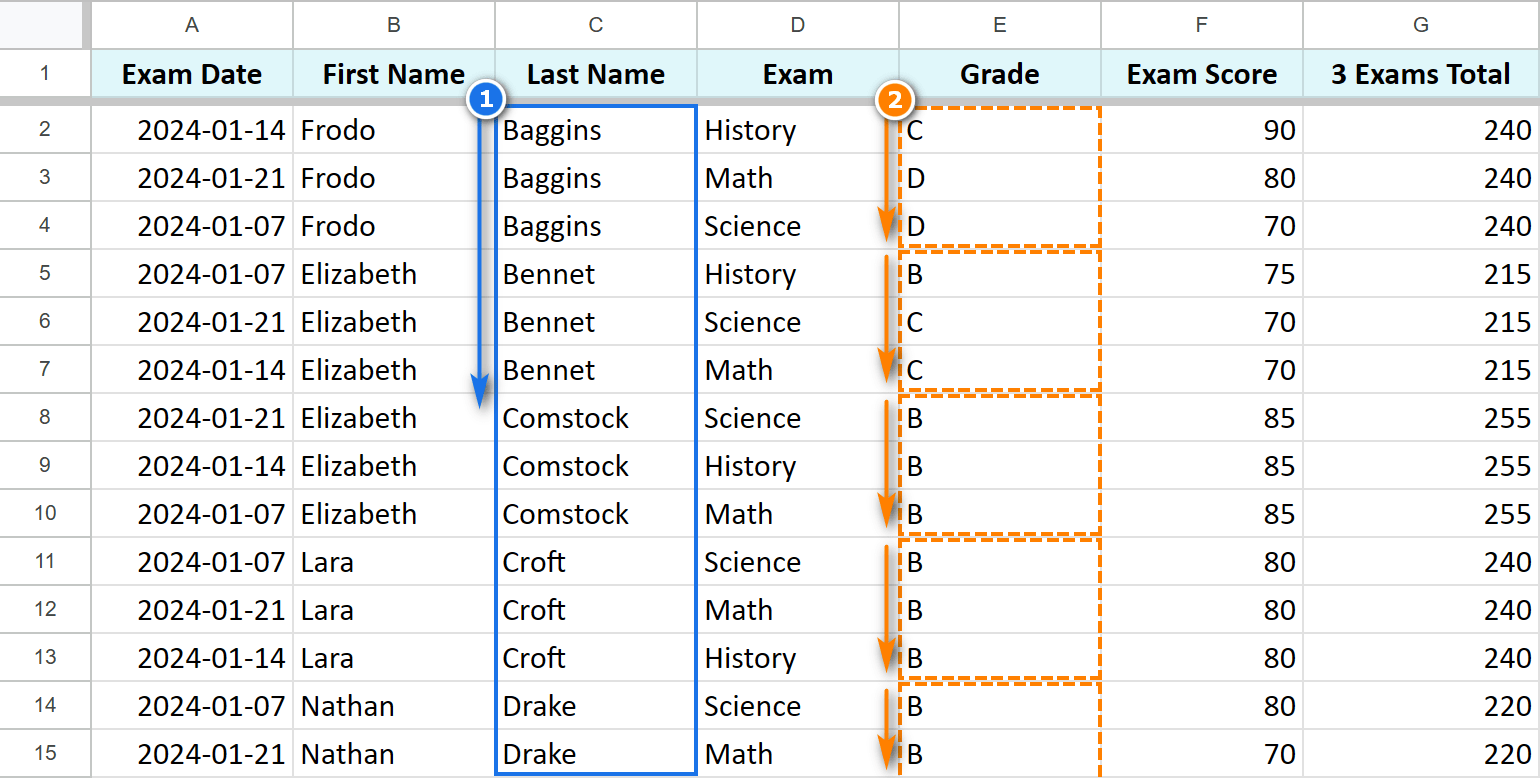Image resolution: width=1540 pixels, height=778 pixels.
Task: Select 'Elizabeth' in row 5
Action: coord(394,274)
